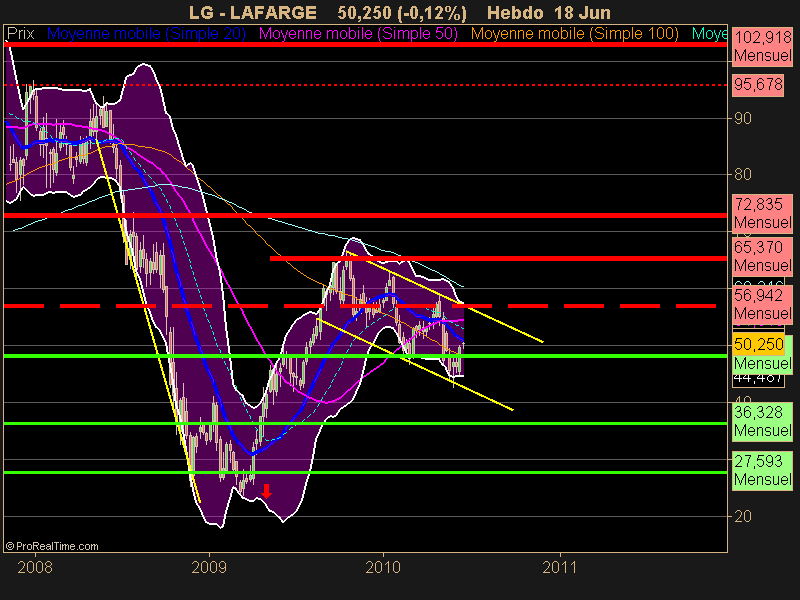
Task: Click the 95,678 price label
Action: click(x=758, y=84)
